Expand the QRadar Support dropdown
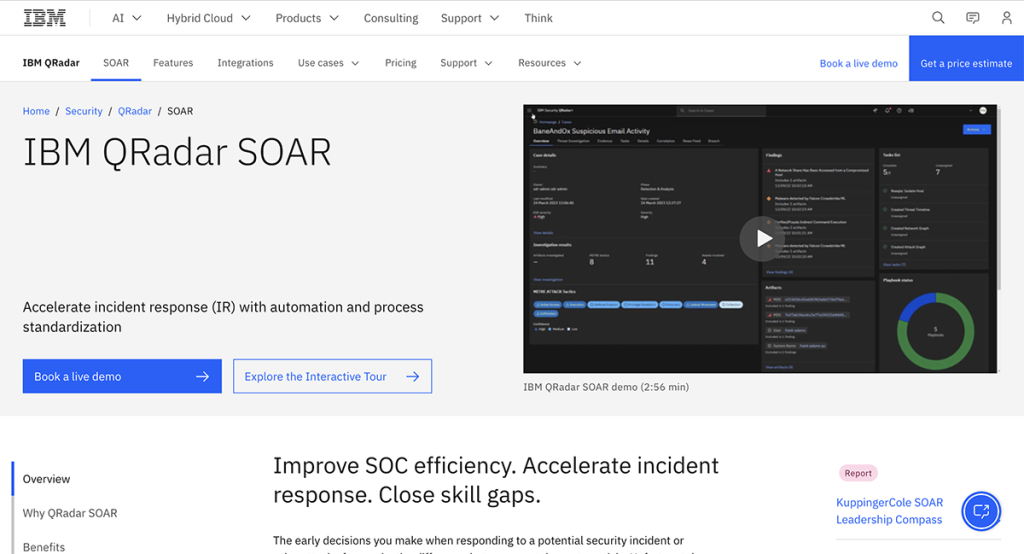The height and width of the screenshot is (554, 1024). tap(466, 63)
